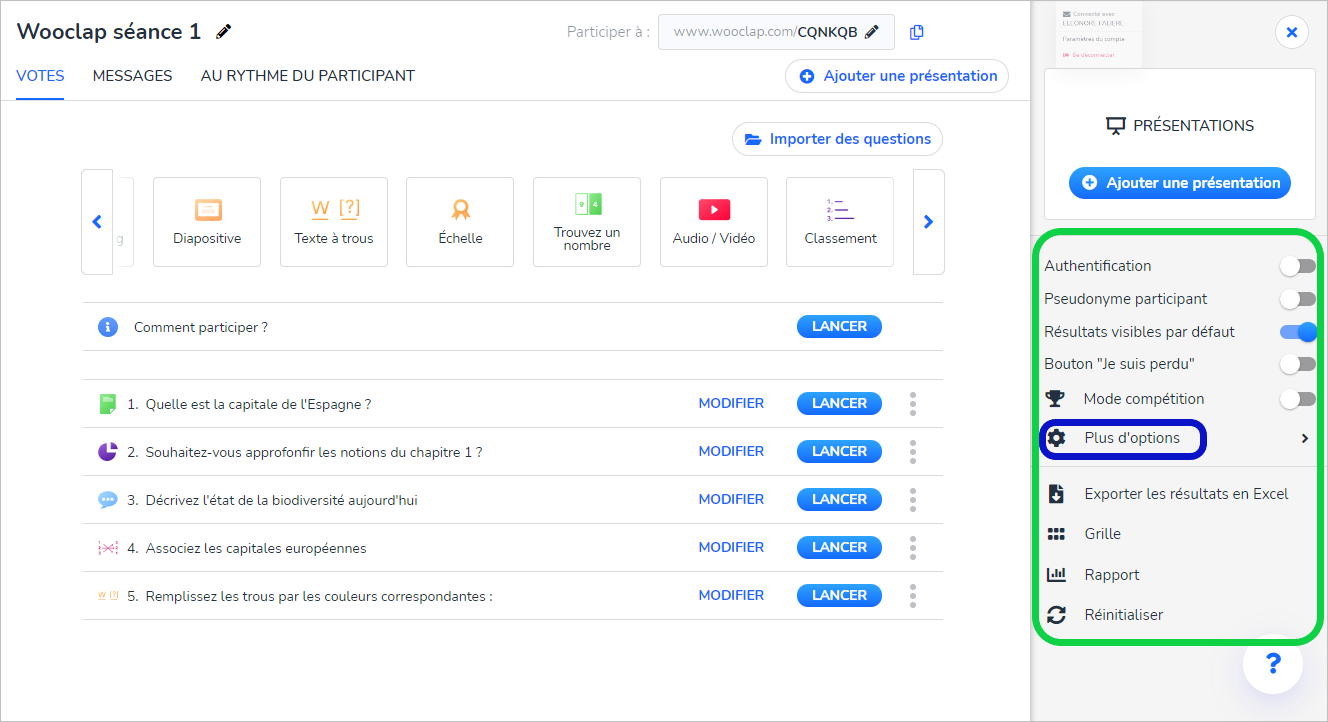
Task: Launch question 3 about biodiversité
Action: (839, 499)
